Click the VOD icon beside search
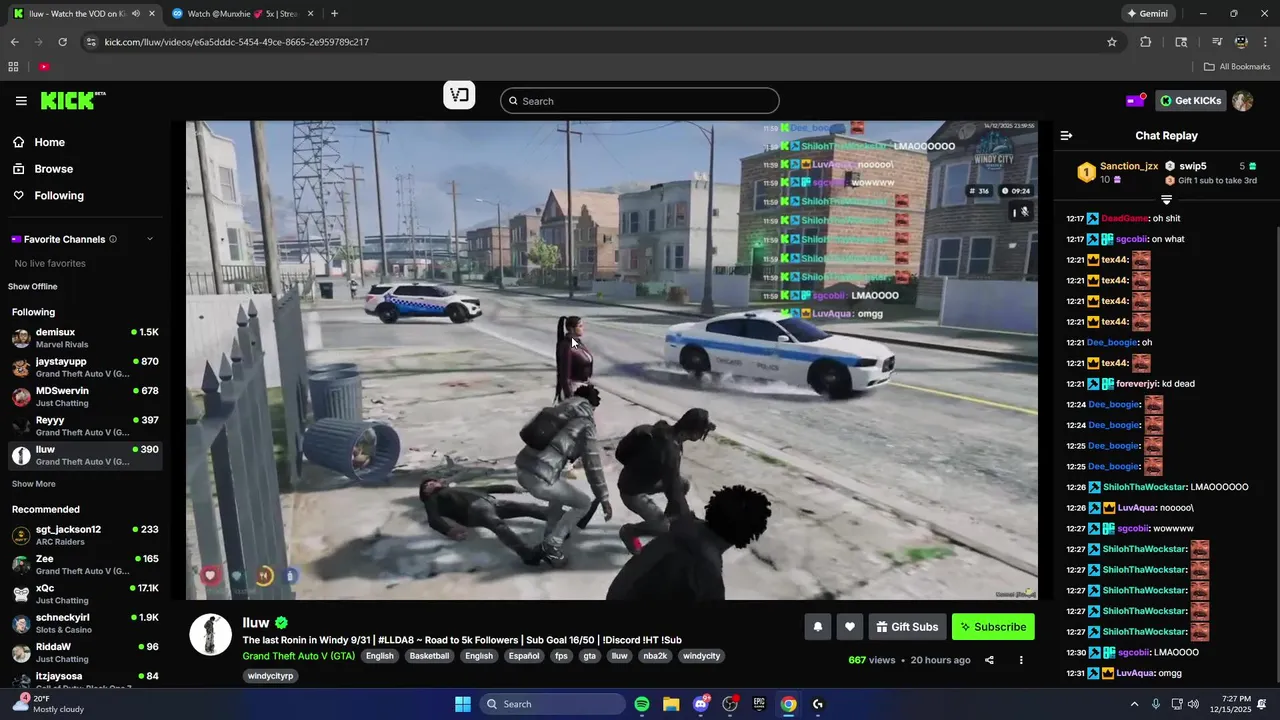This screenshot has height=720, width=1280. click(459, 95)
